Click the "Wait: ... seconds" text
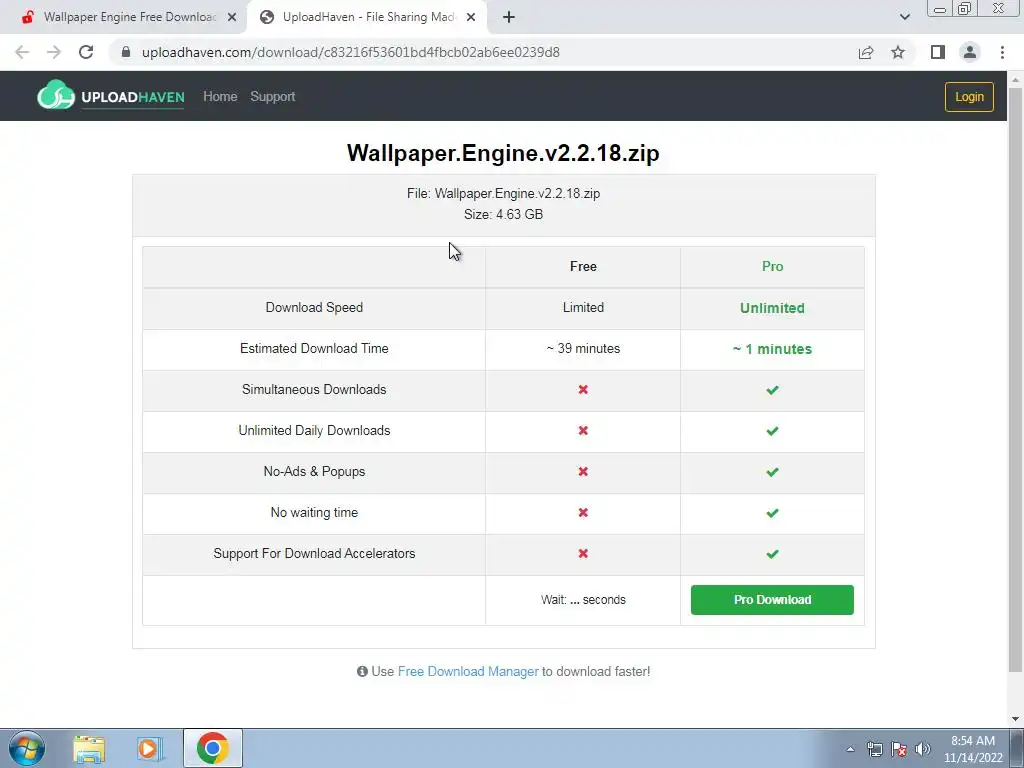This screenshot has width=1024, height=768. 583,600
